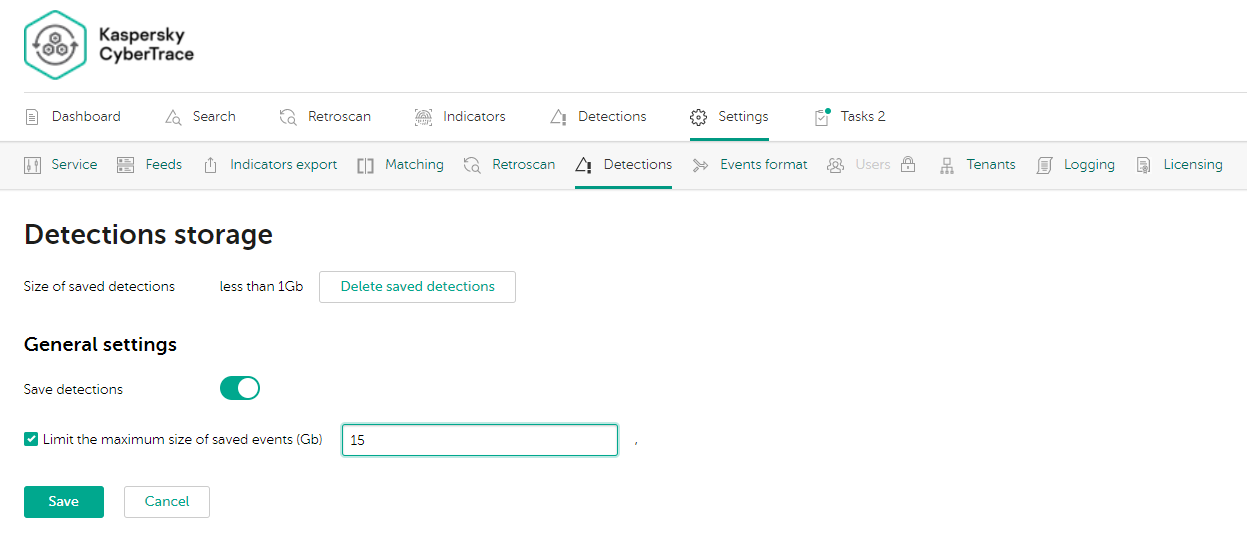The height and width of the screenshot is (542, 1247).
Task: Click the Dashboard document icon
Action: point(33,117)
